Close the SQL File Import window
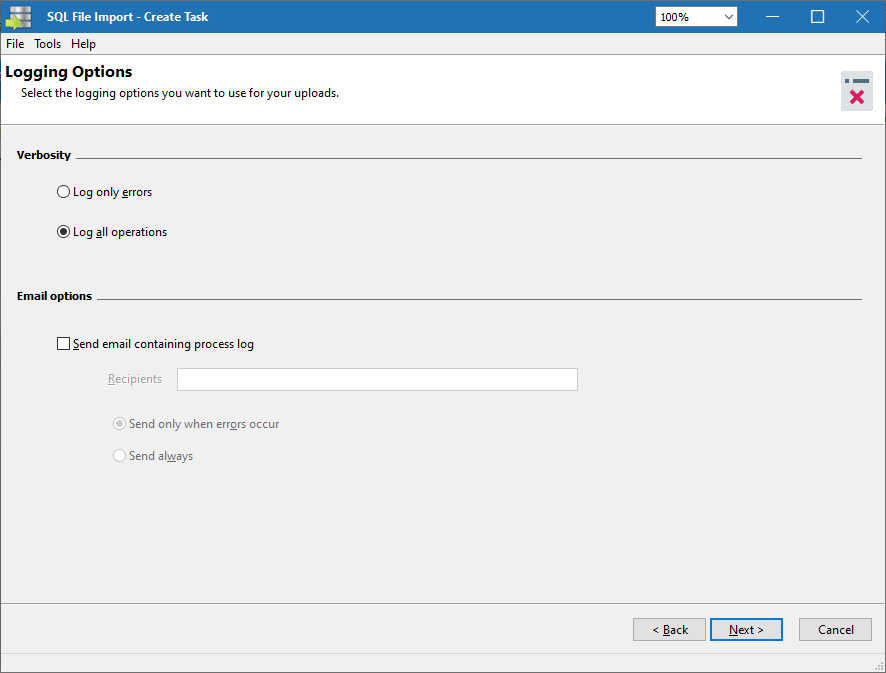 [862, 17]
